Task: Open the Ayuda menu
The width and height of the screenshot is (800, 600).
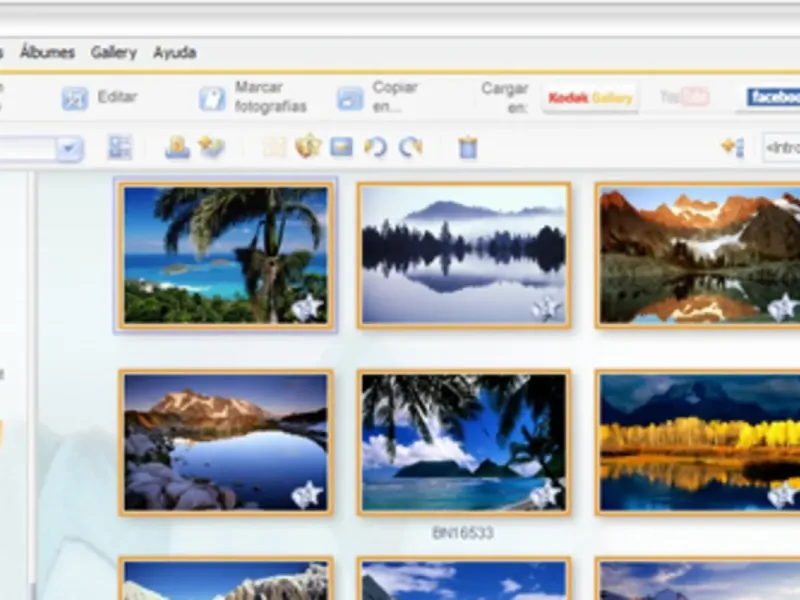Action: click(x=174, y=52)
